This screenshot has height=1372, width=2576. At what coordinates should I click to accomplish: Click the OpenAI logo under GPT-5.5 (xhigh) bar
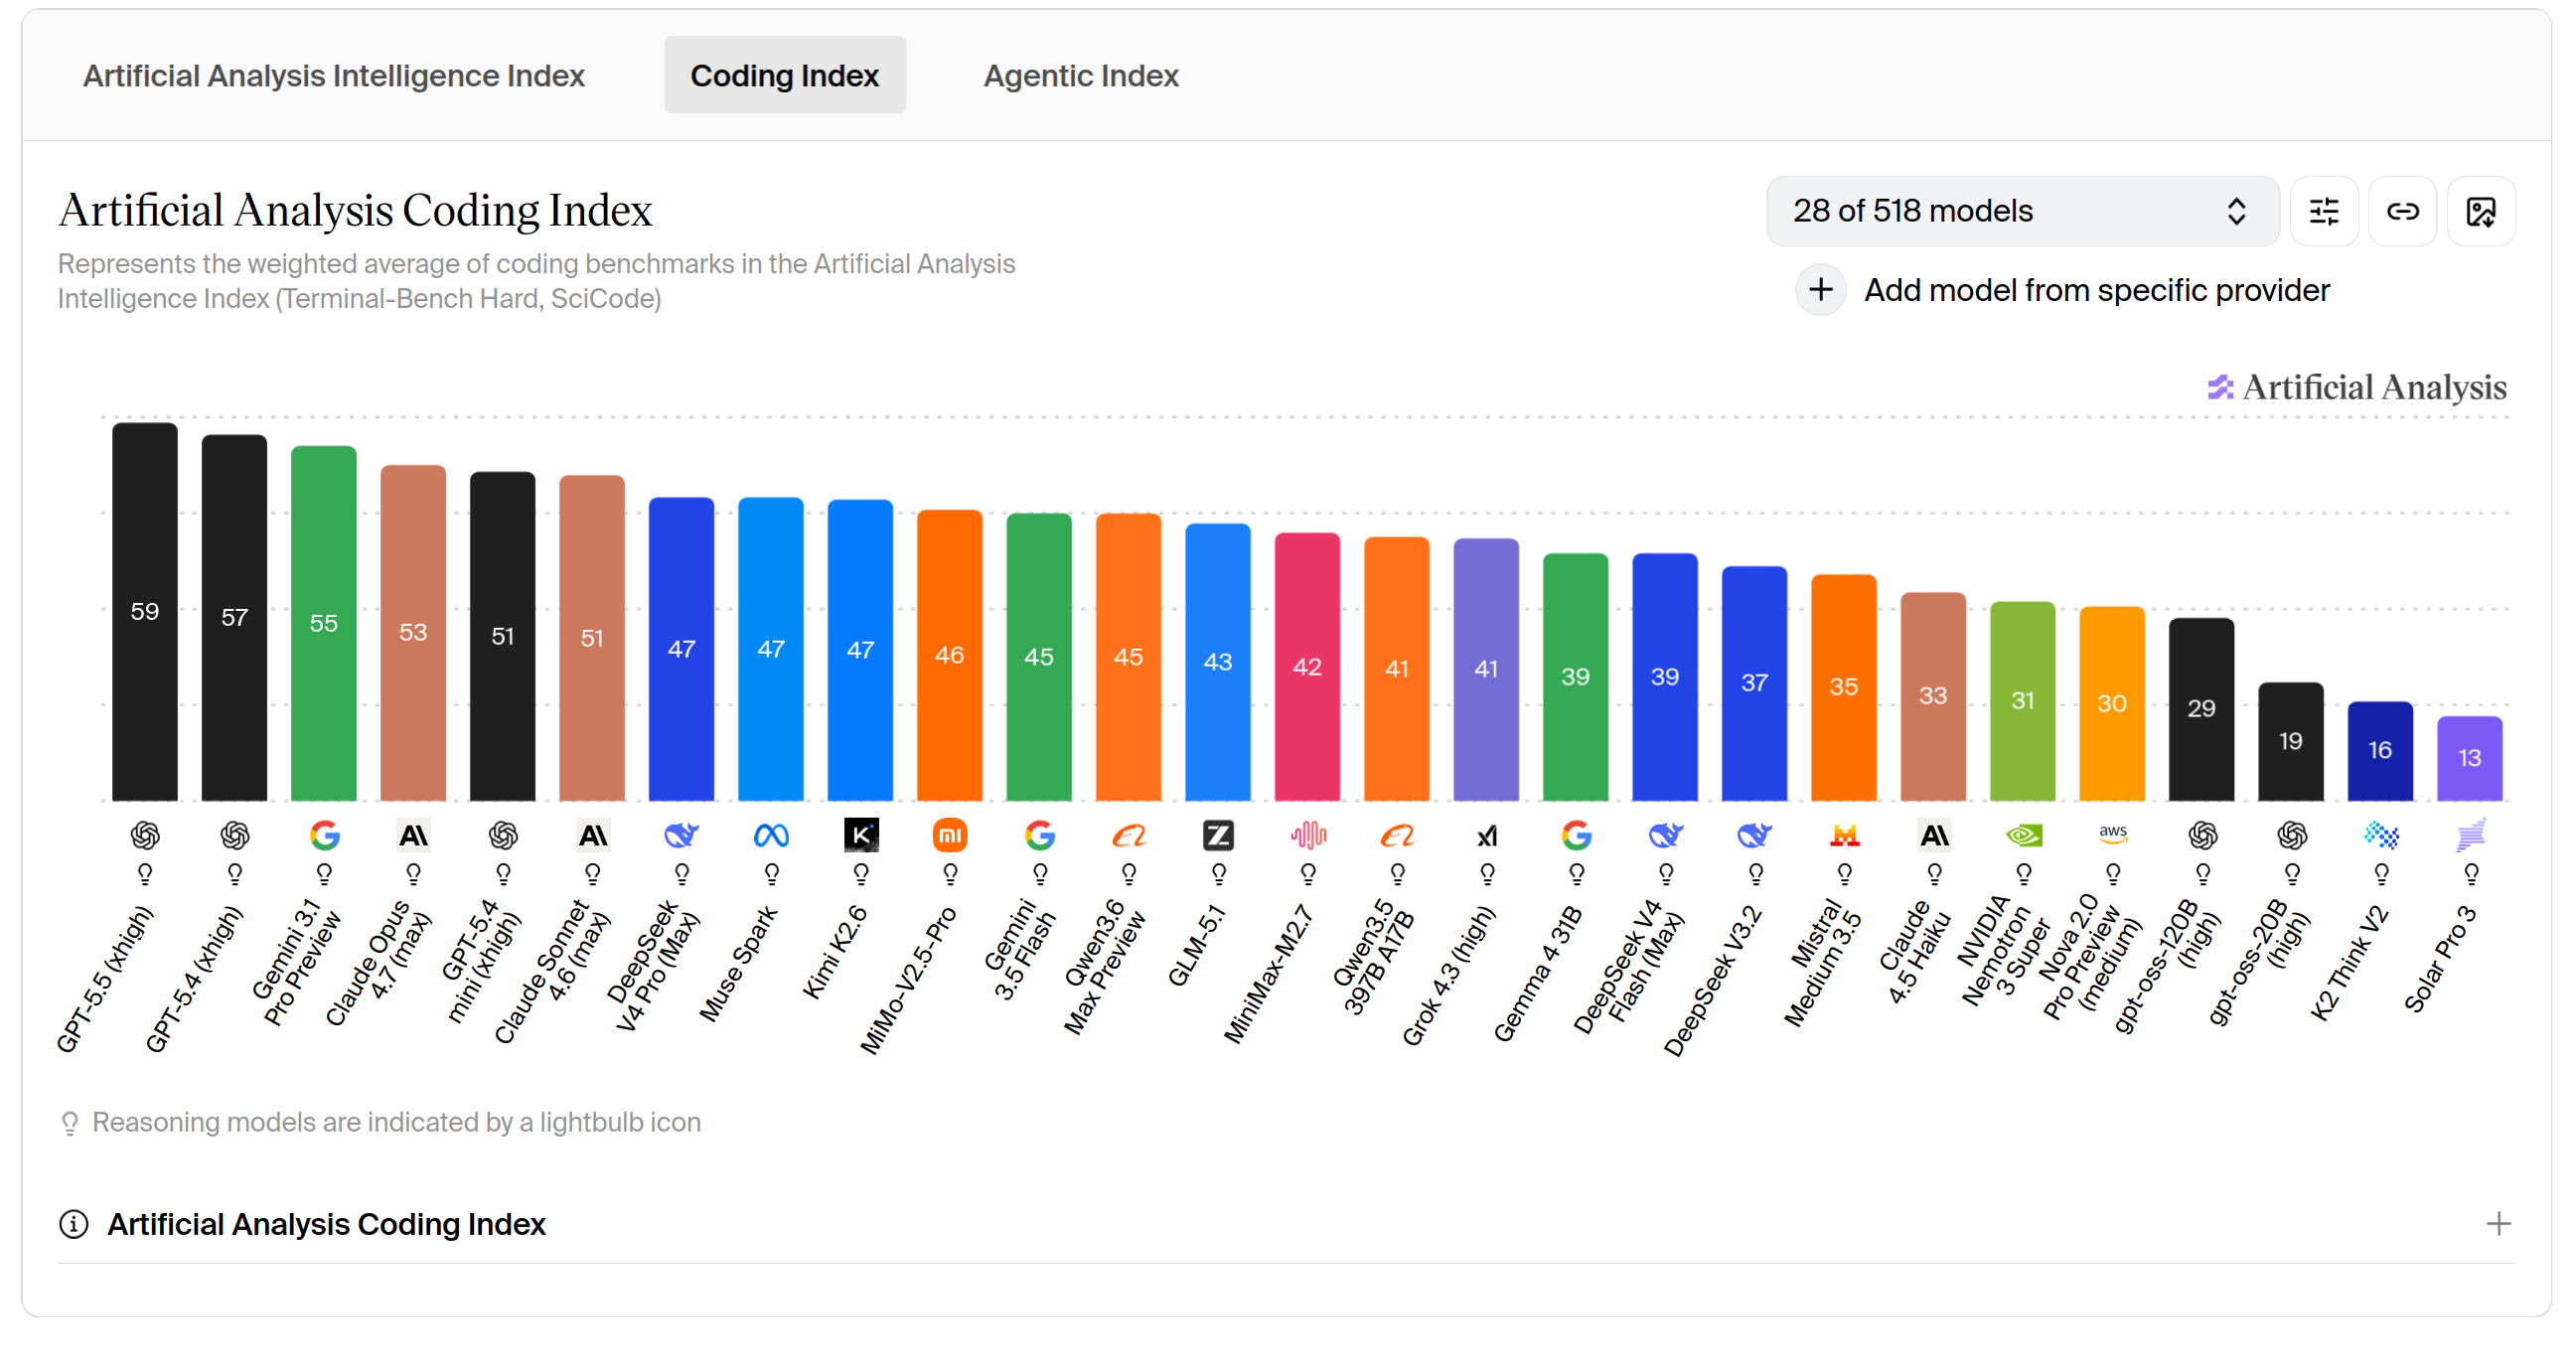(145, 834)
